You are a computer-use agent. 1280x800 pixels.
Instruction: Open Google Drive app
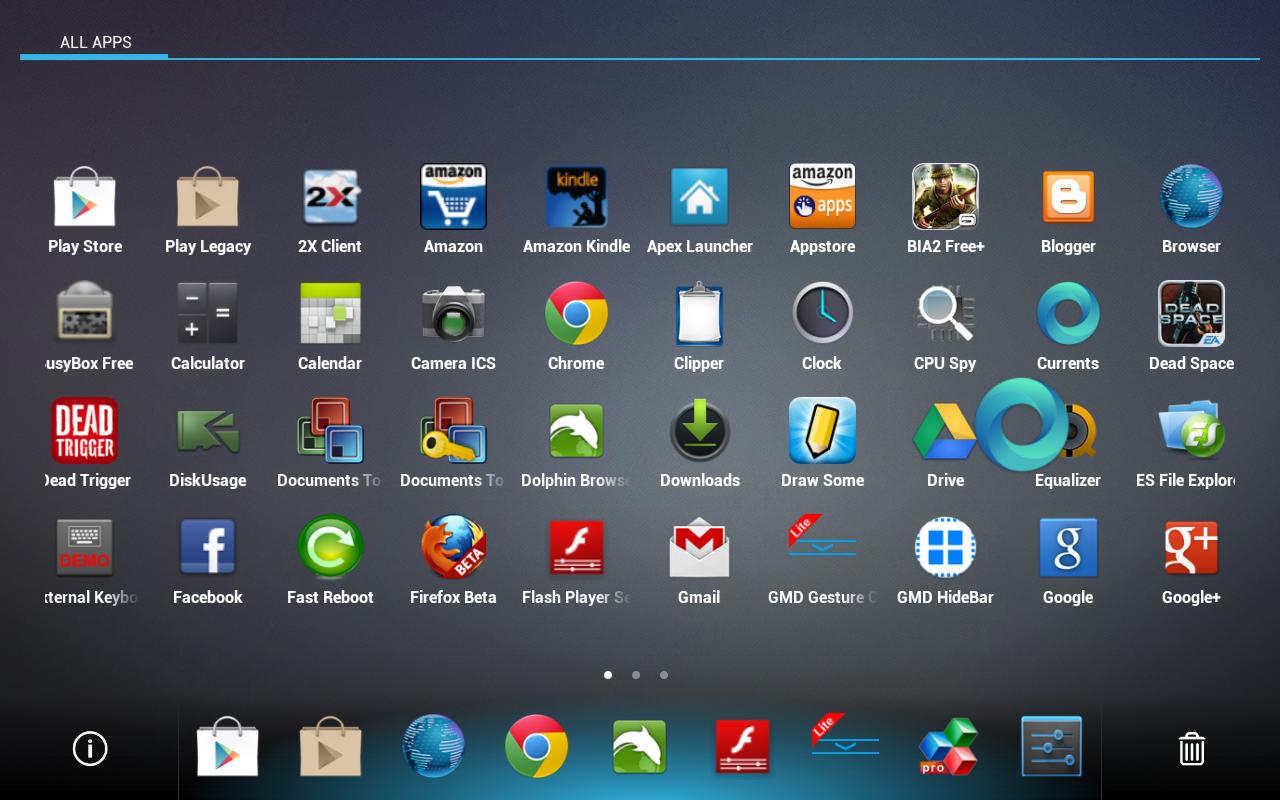[945, 431]
